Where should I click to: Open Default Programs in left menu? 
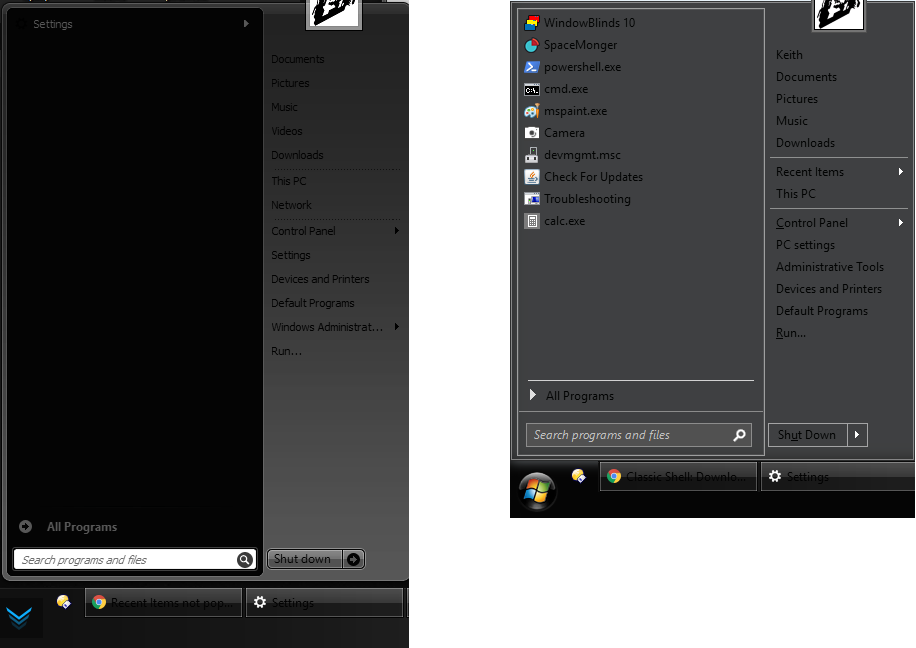(x=313, y=303)
